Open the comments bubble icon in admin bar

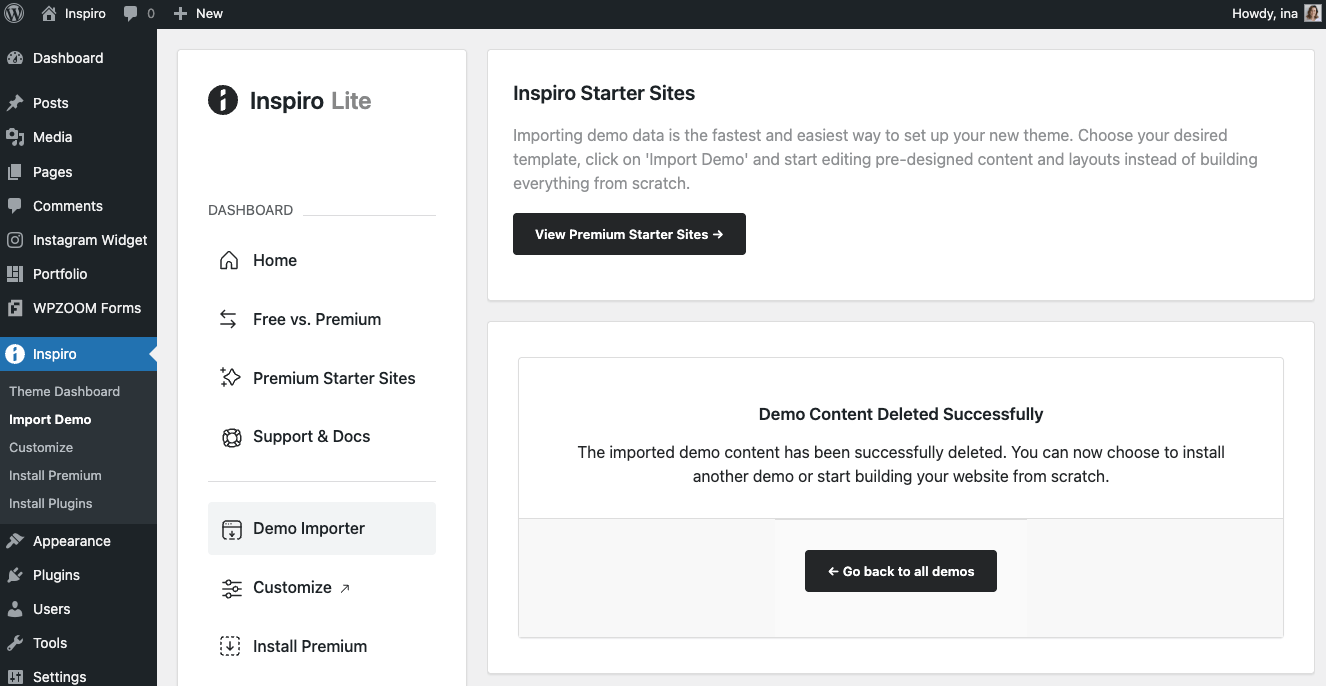point(131,14)
